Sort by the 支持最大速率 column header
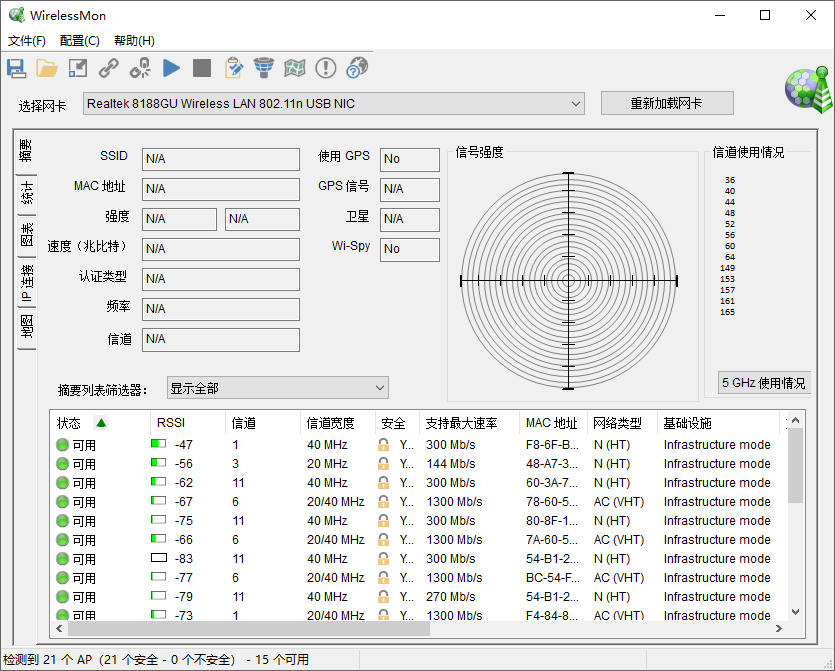Screen dimensions: 835x671 pos(470,423)
